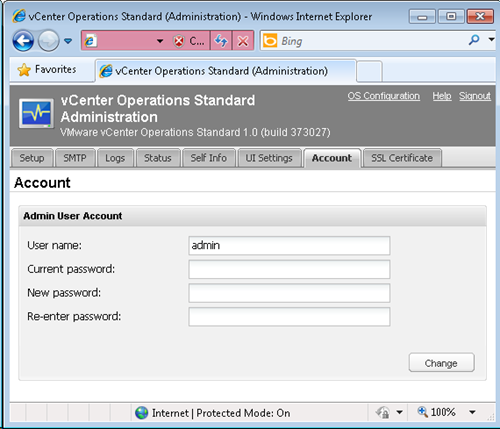Click the vCenter Operations monitor logo

tap(36, 113)
